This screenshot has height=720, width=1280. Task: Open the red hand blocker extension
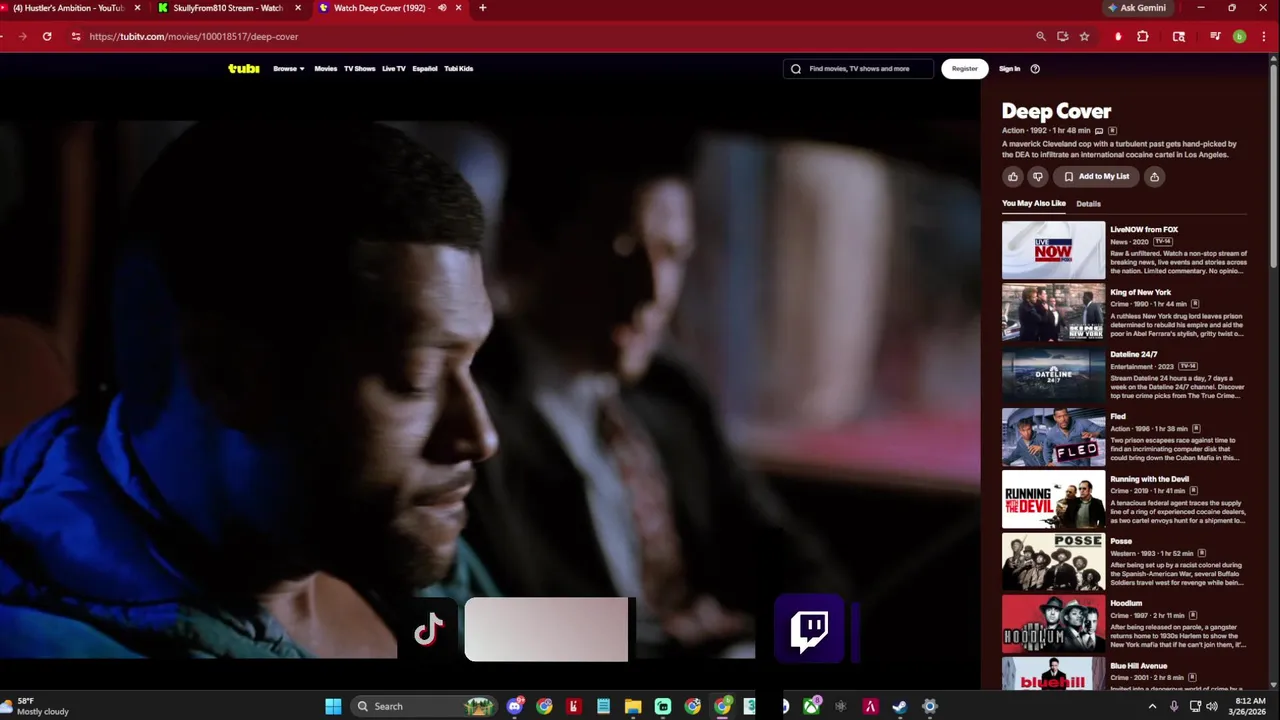[x=1118, y=36]
